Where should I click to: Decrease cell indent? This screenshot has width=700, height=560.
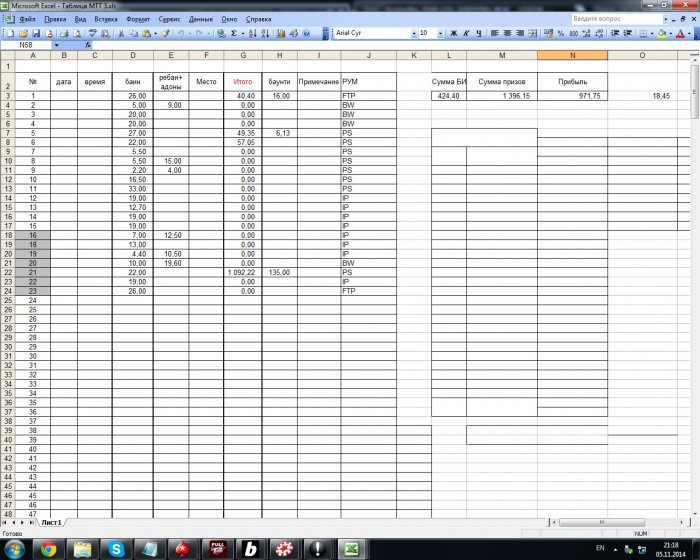[615, 33]
